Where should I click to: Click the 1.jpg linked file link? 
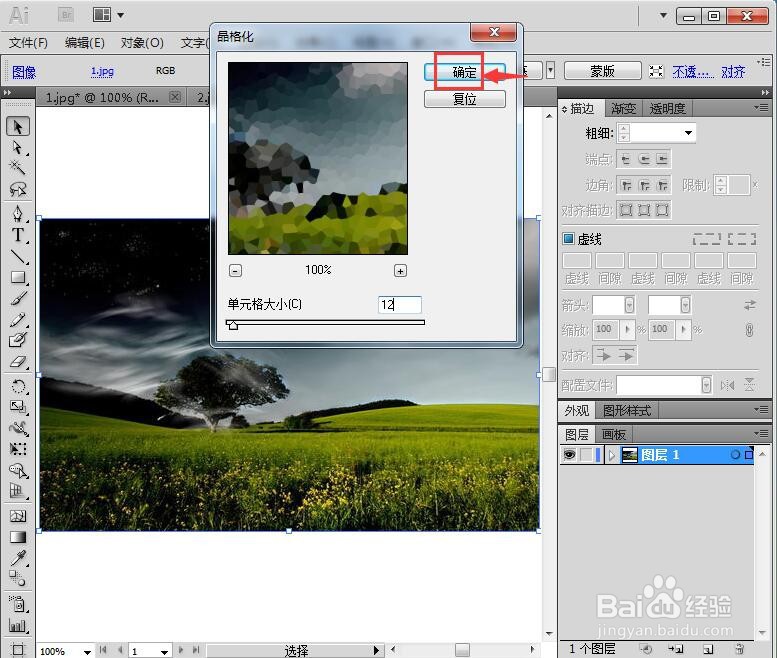pyautogui.click(x=102, y=71)
